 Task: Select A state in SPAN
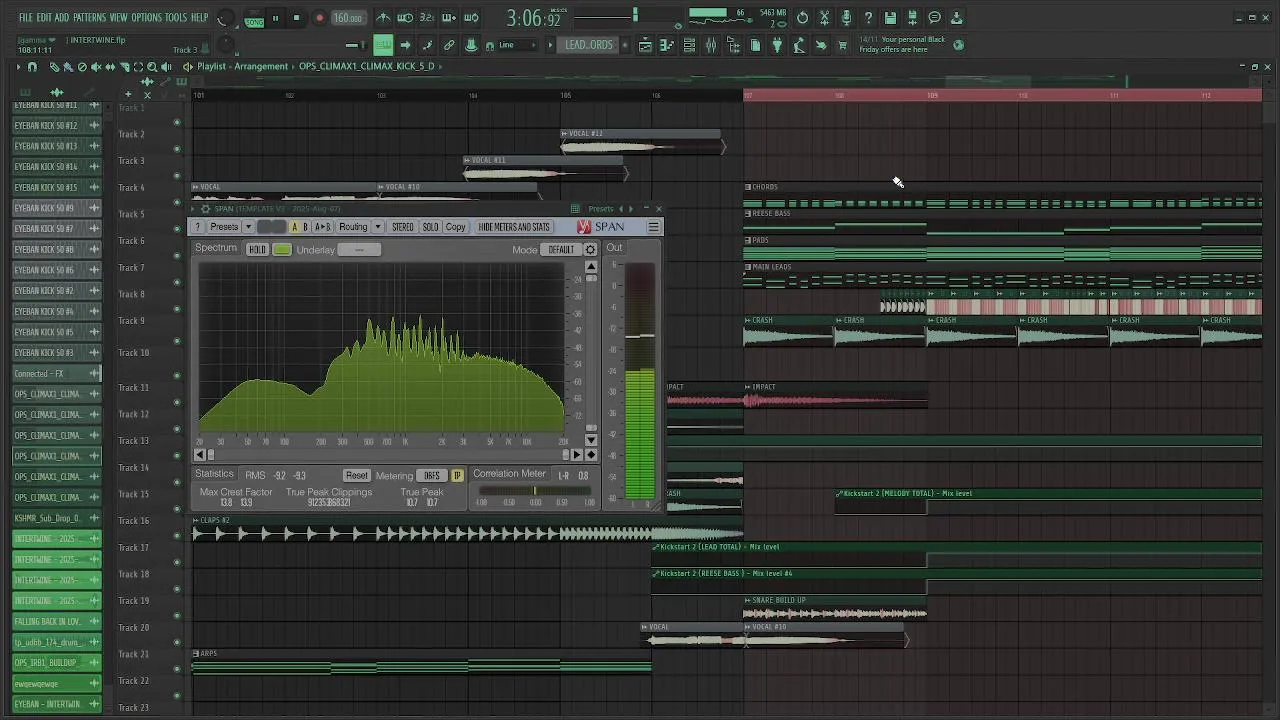tap(295, 227)
